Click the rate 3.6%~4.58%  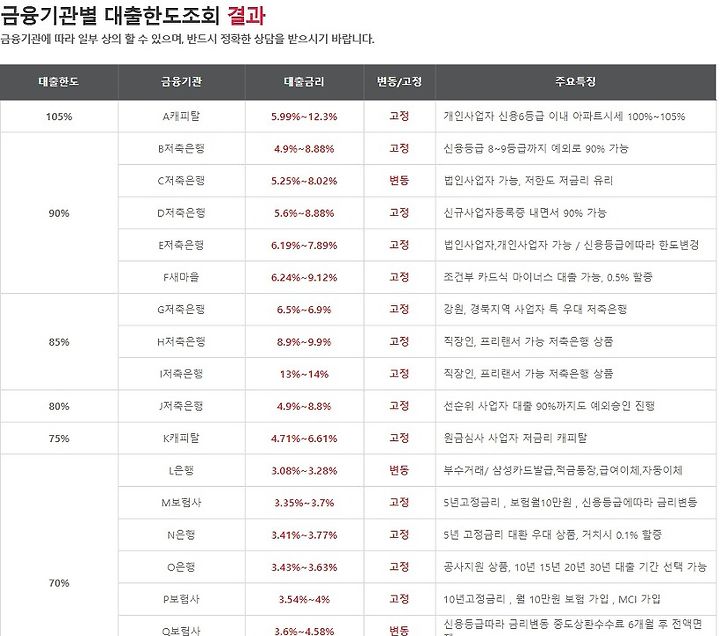(x=304, y=631)
